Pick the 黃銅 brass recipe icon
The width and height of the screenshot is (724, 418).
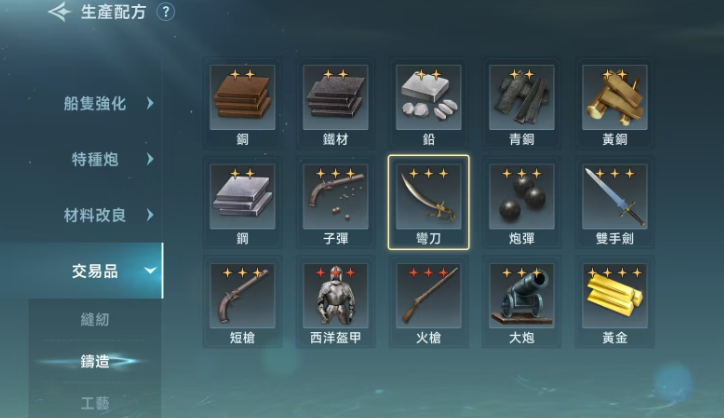click(615, 97)
